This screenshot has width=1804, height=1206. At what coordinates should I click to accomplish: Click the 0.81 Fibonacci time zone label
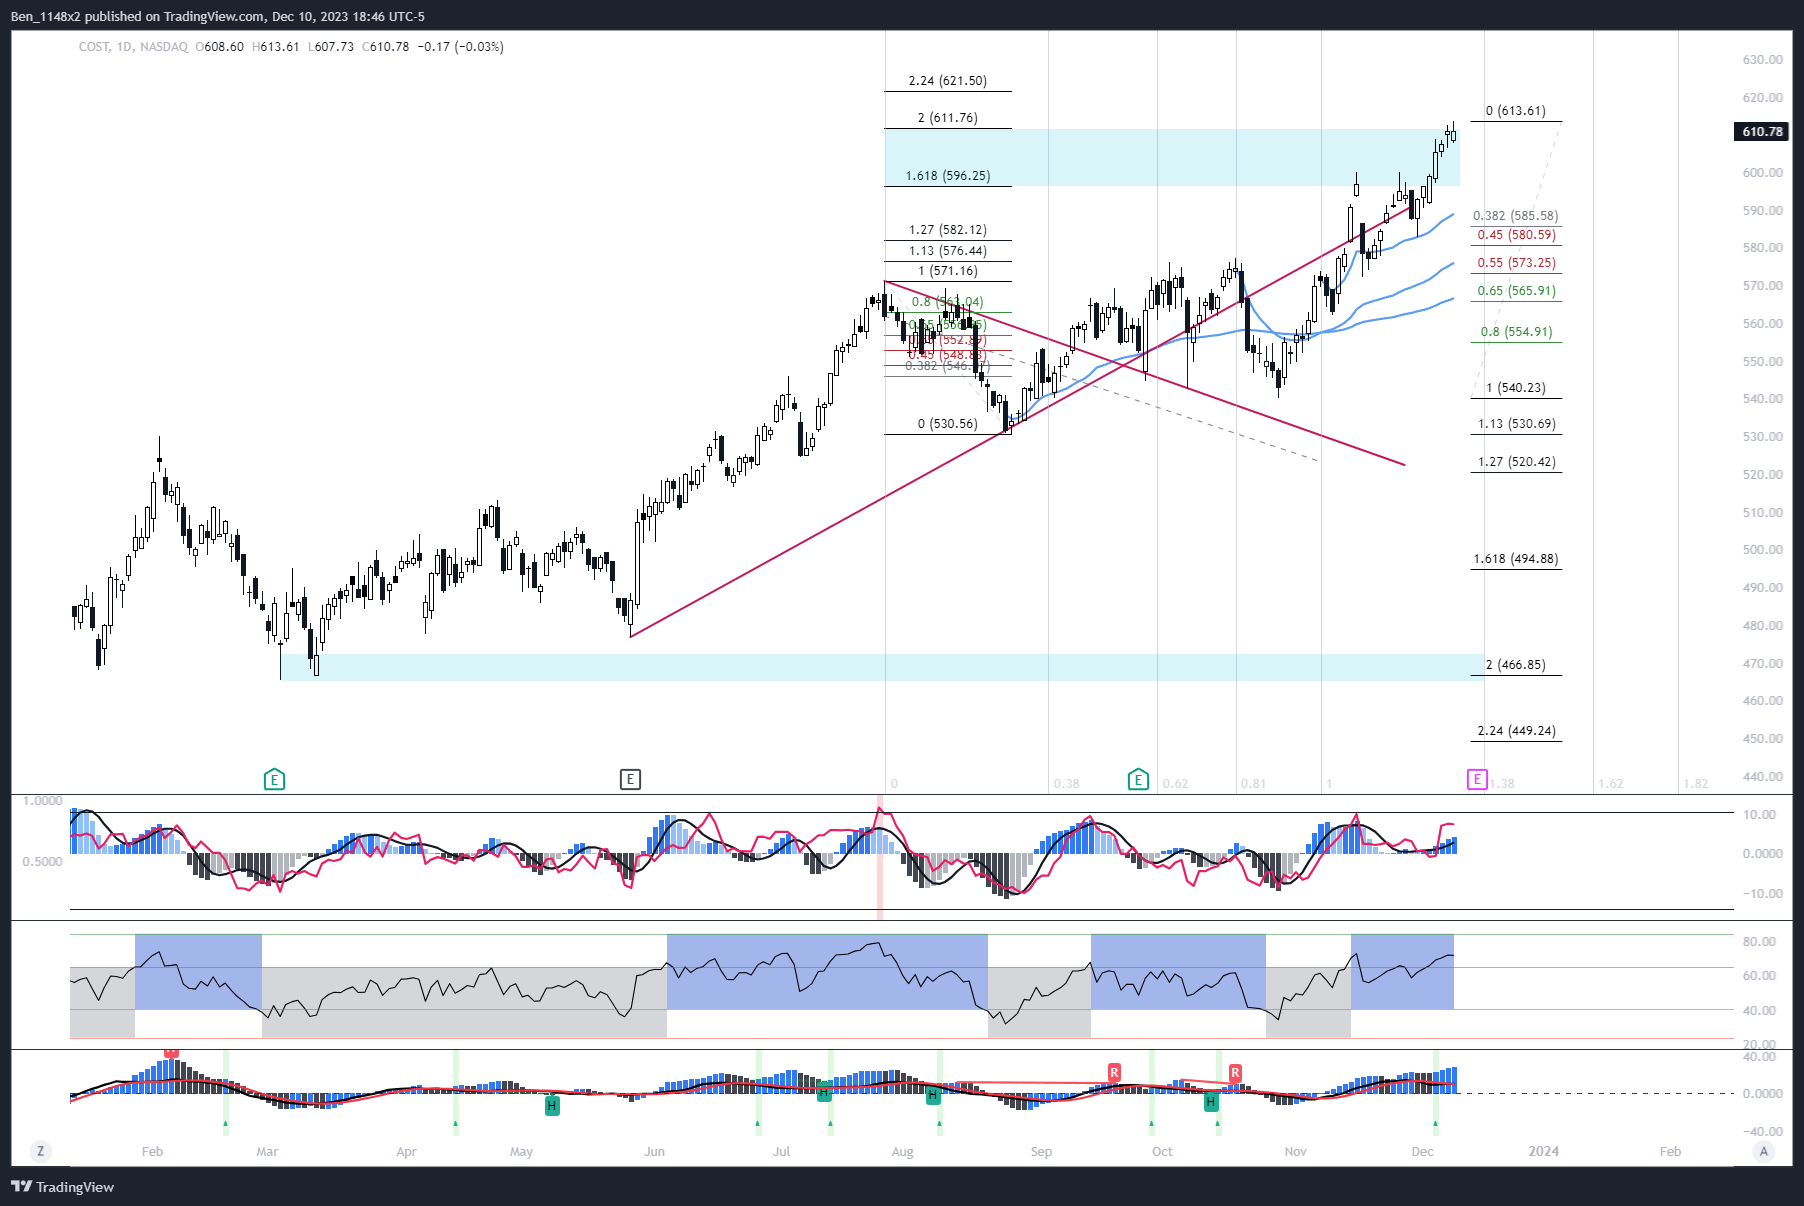(1253, 784)
